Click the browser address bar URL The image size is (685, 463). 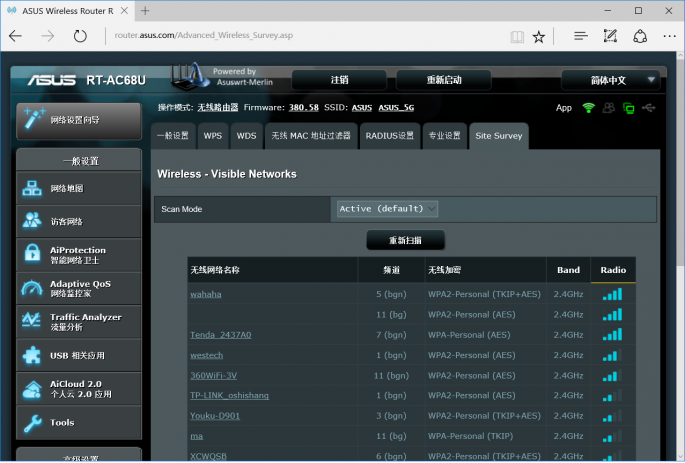(204, 35)
